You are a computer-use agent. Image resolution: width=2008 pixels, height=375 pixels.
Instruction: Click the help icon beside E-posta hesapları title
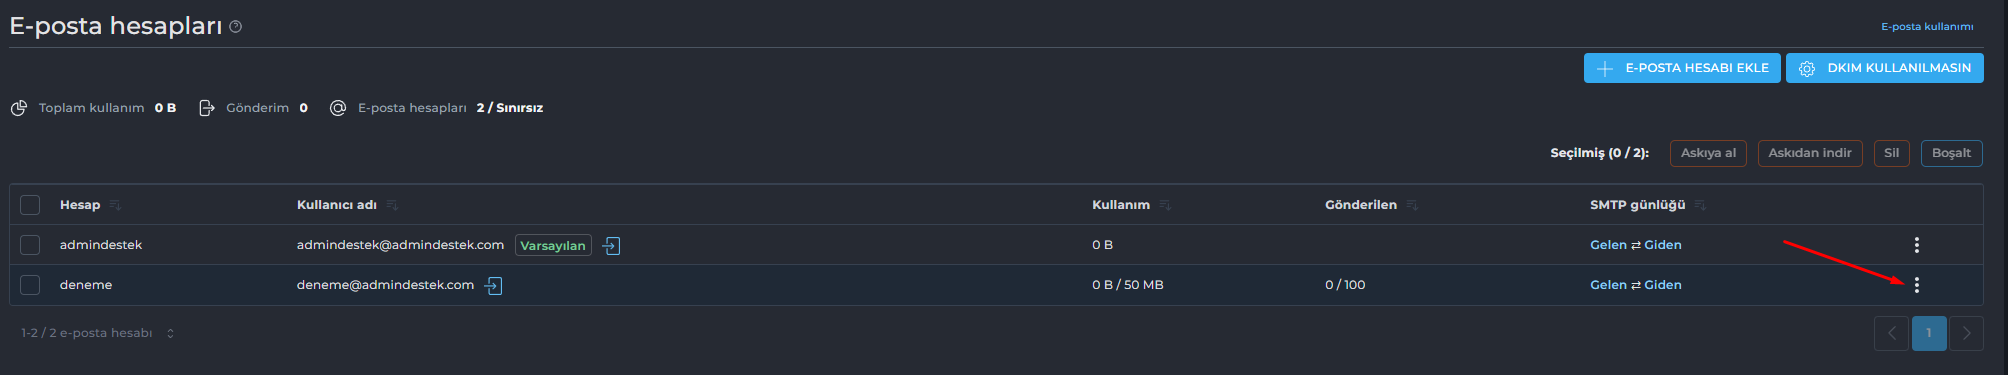[236, 27]
